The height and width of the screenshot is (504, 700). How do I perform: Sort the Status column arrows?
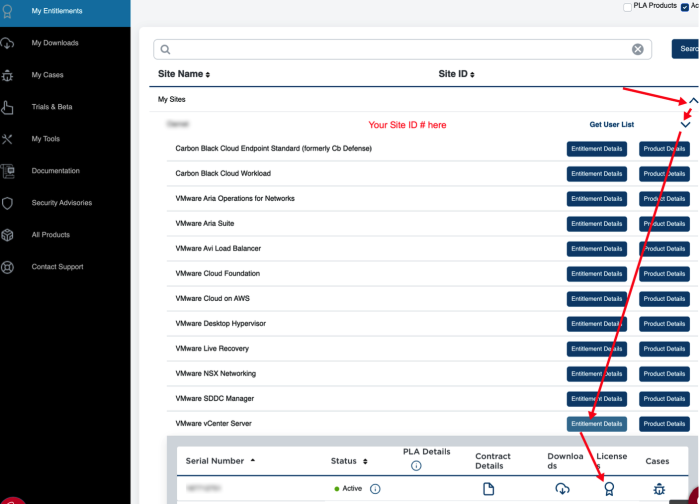[365, 461]
